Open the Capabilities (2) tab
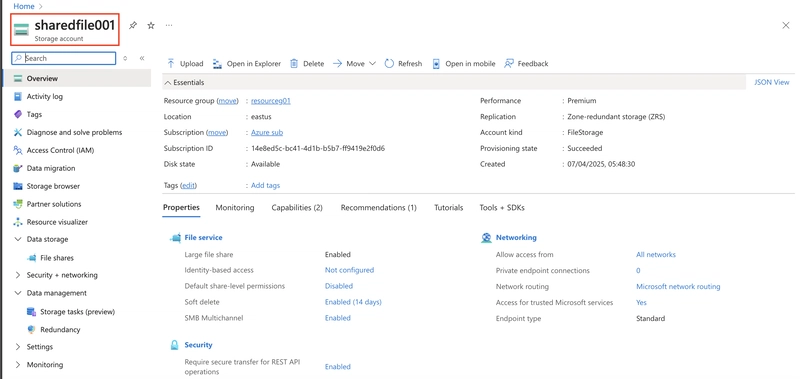The image size is (800, 379). 297,208
